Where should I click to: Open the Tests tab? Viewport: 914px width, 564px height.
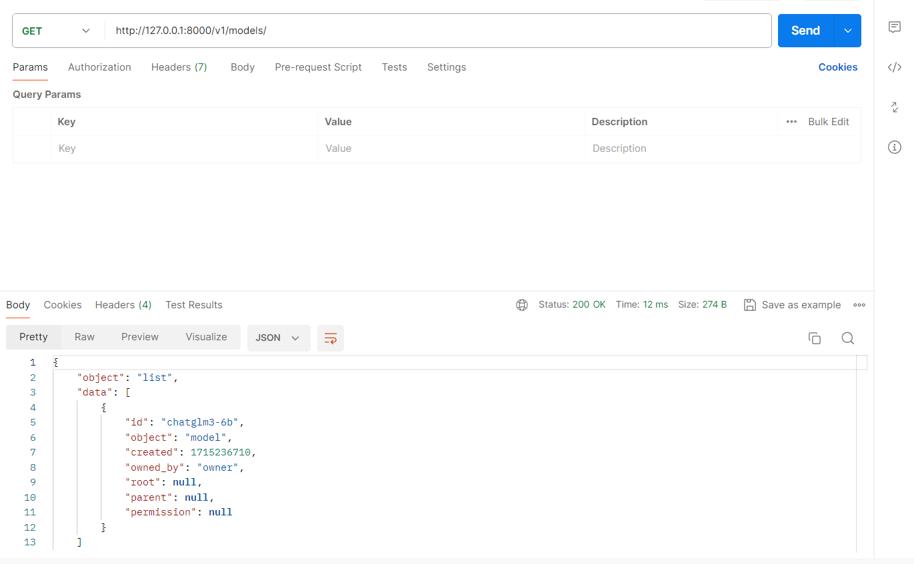(394, 67)
